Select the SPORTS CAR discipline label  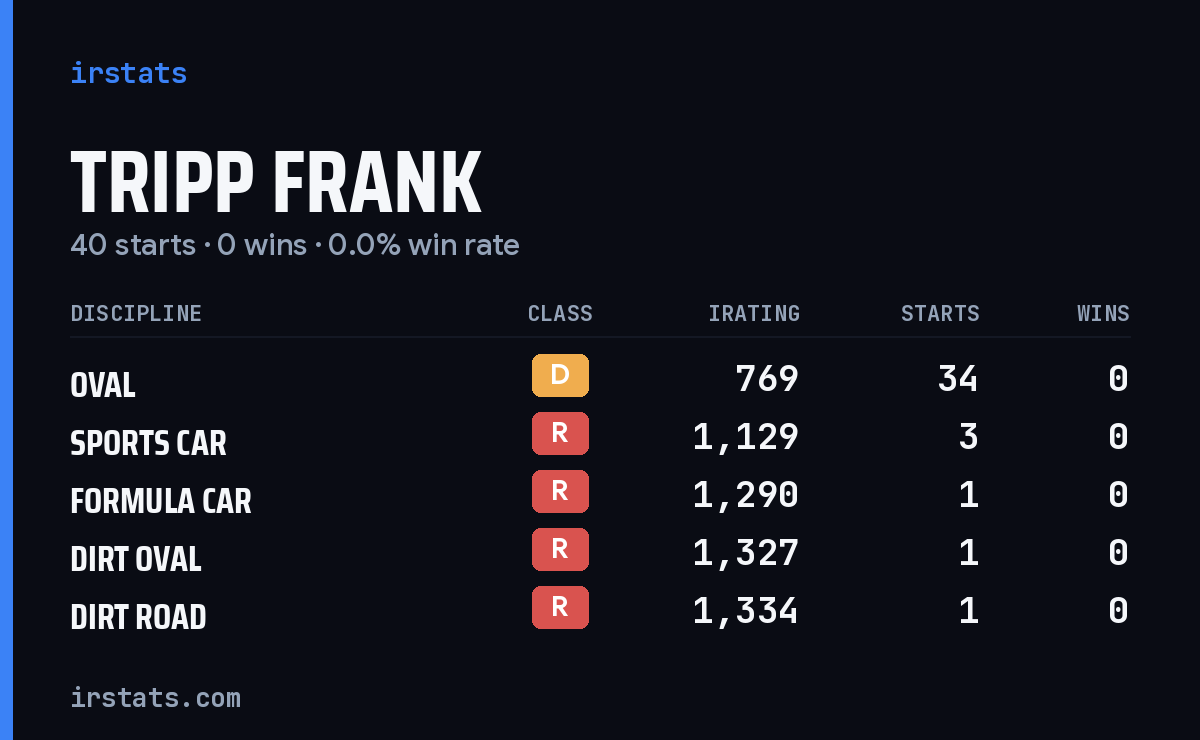148,443
